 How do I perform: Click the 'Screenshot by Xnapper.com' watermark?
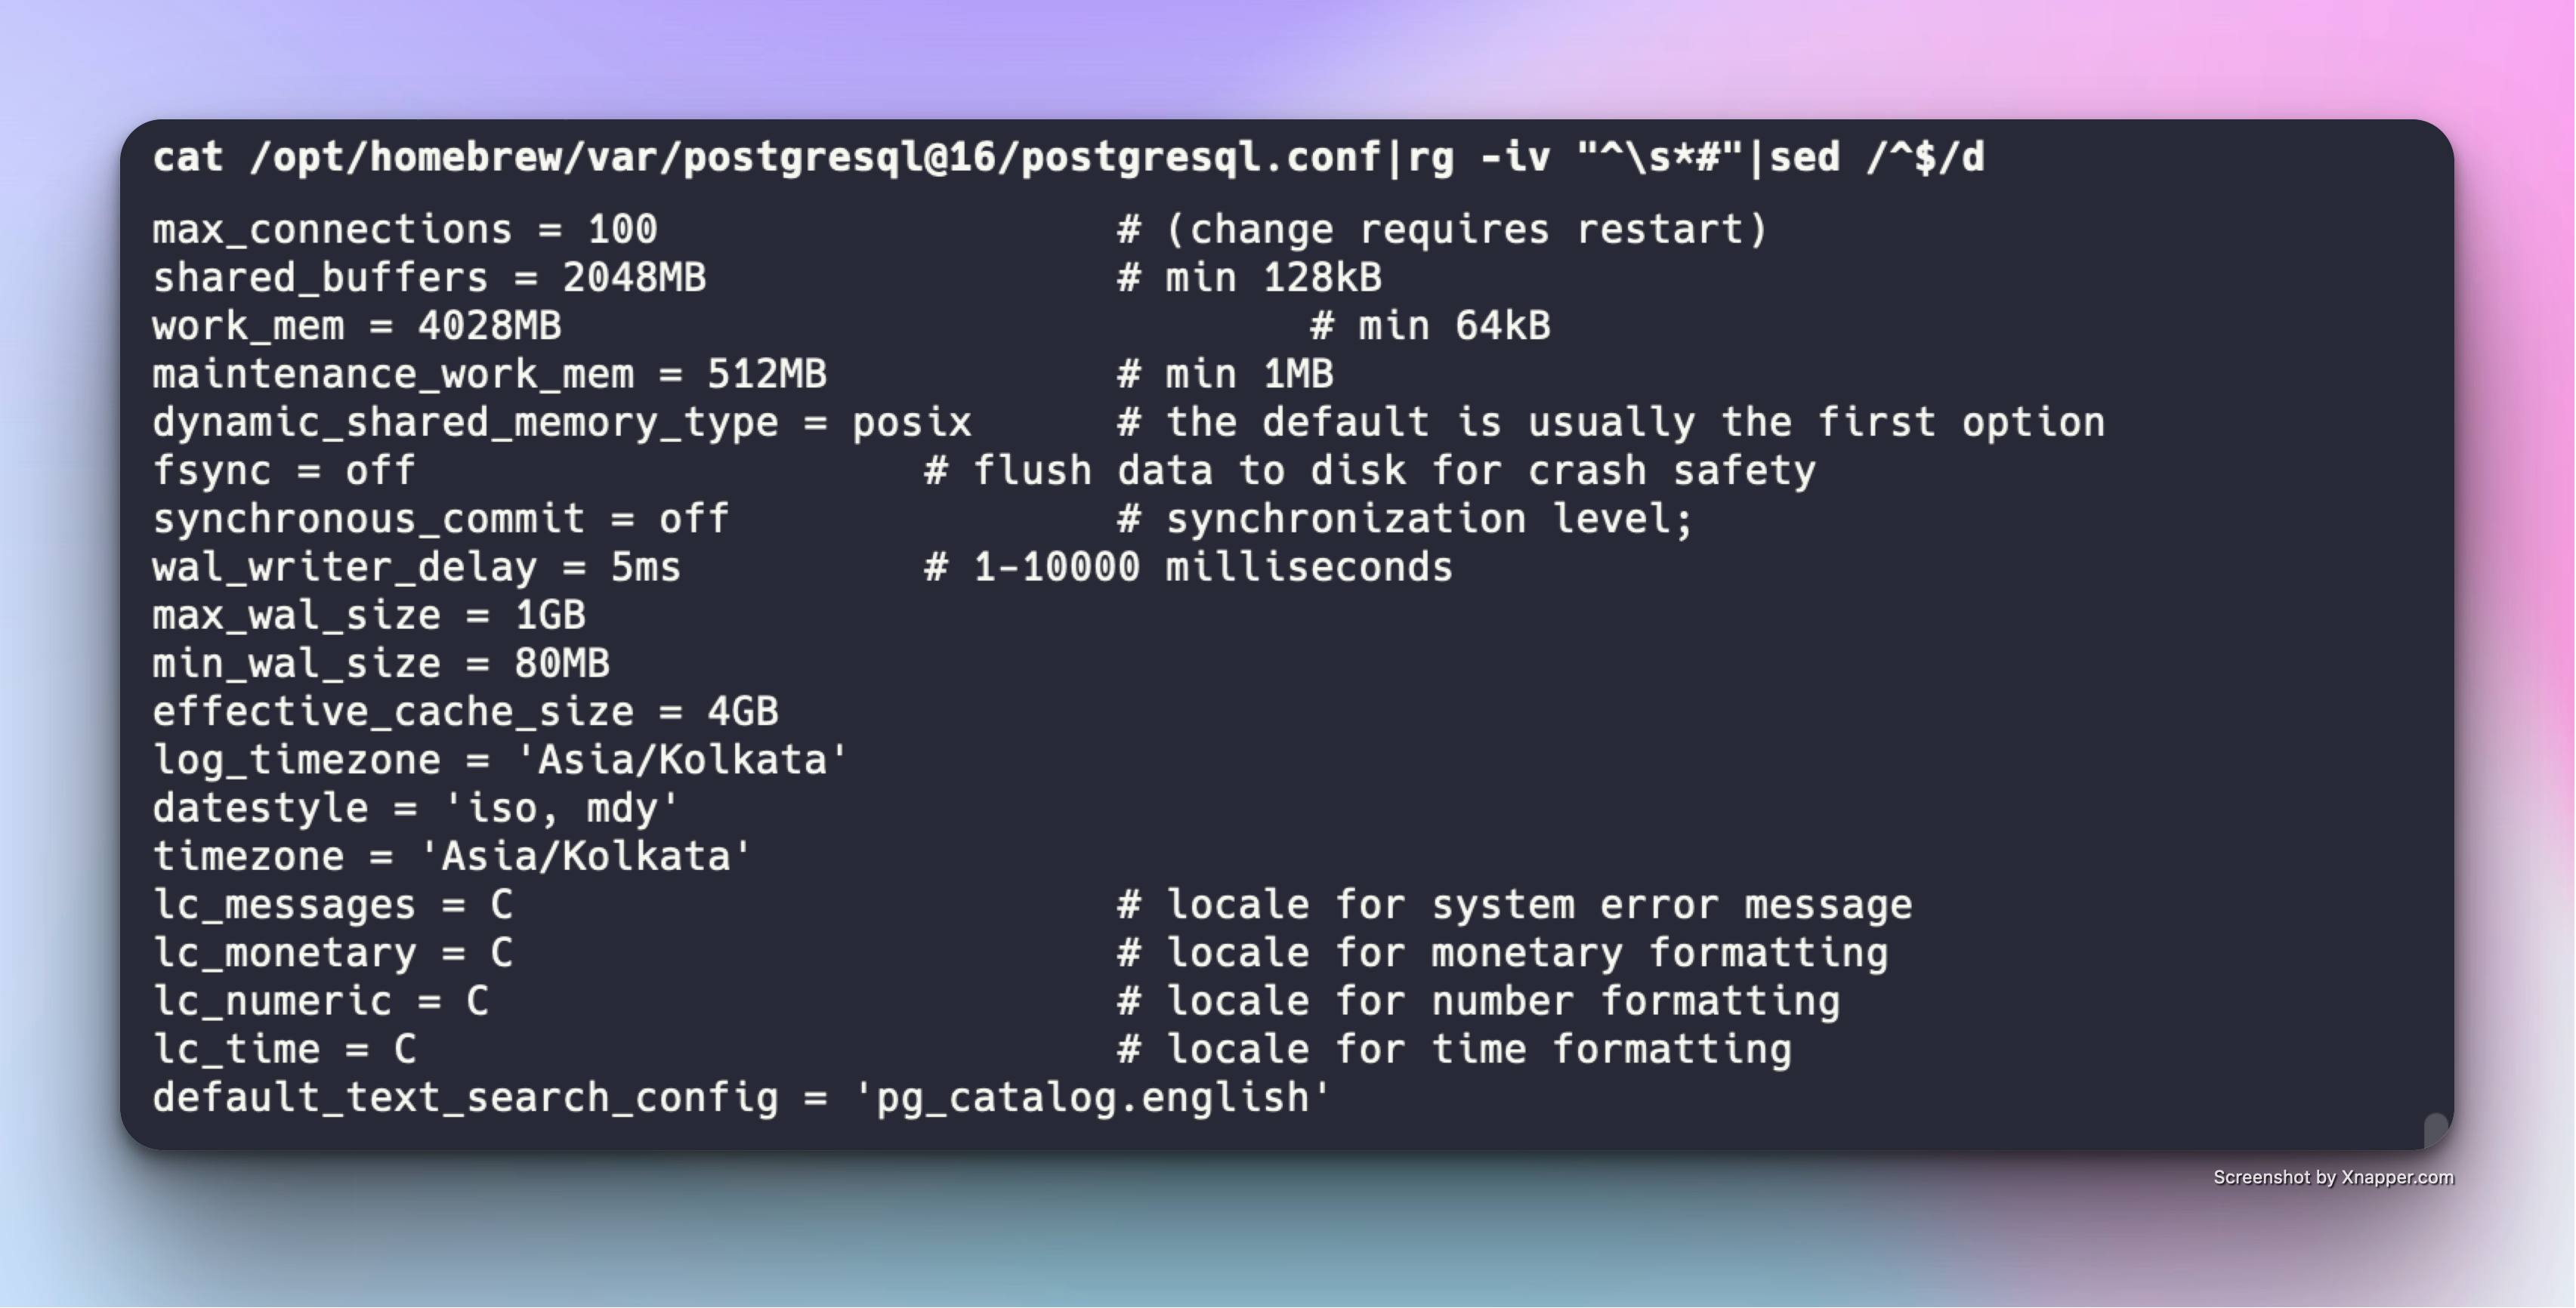coord(2333,1177)
